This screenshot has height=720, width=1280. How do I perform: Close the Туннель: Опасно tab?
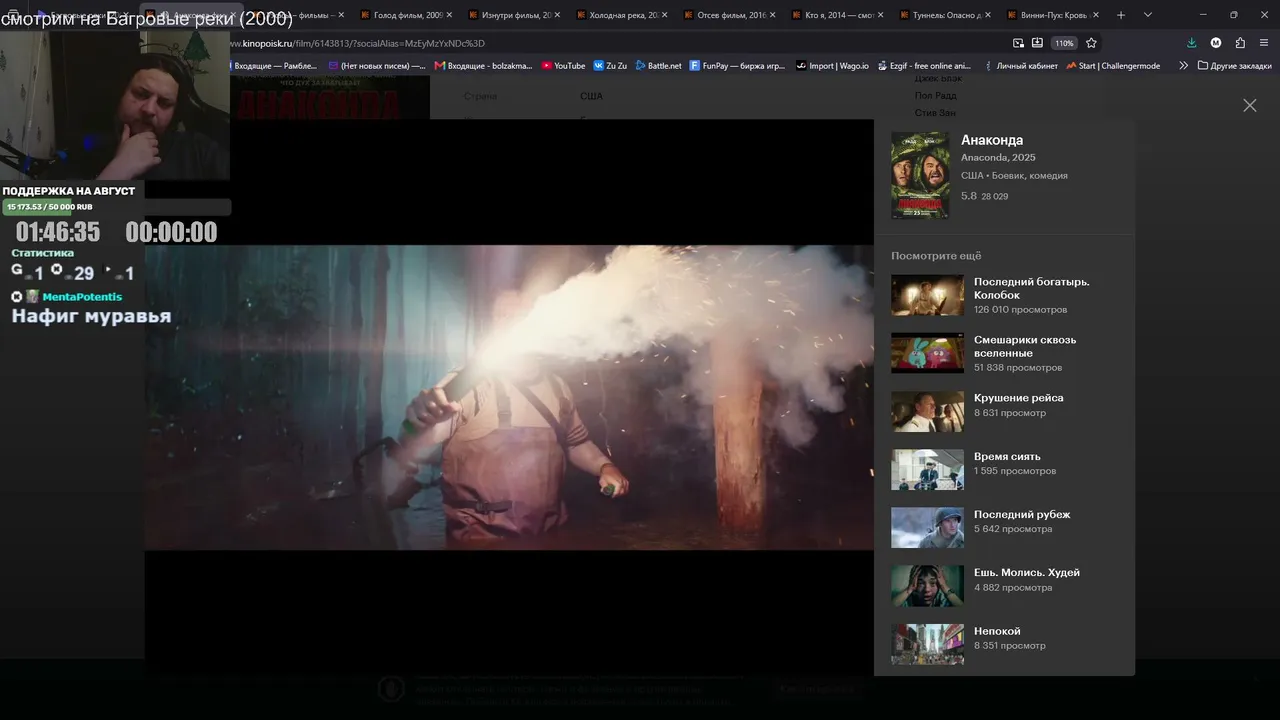tap(988, 15)
